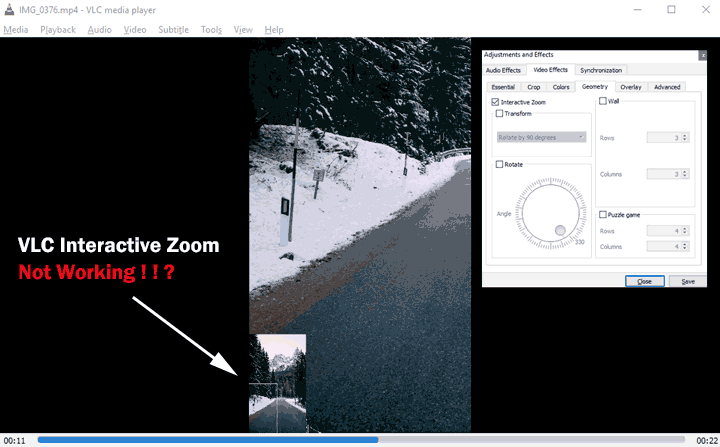Click the Save button in effects dialog

click(687, 281)
